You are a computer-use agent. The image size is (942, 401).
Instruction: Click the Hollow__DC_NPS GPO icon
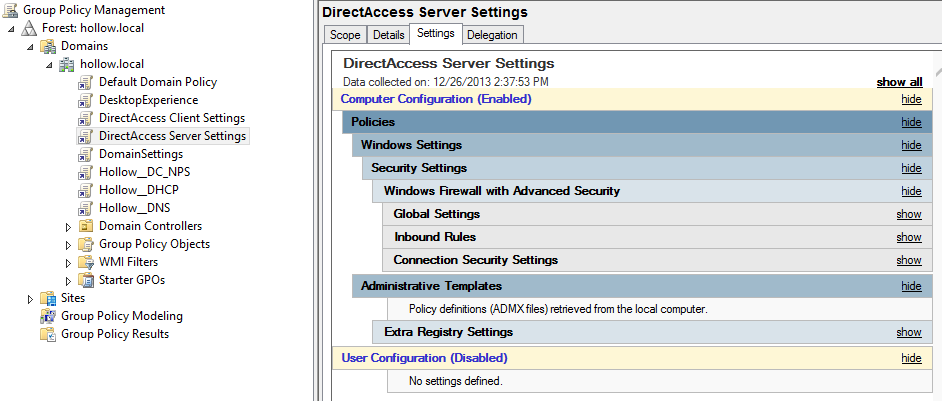click(x=85, y=173)
